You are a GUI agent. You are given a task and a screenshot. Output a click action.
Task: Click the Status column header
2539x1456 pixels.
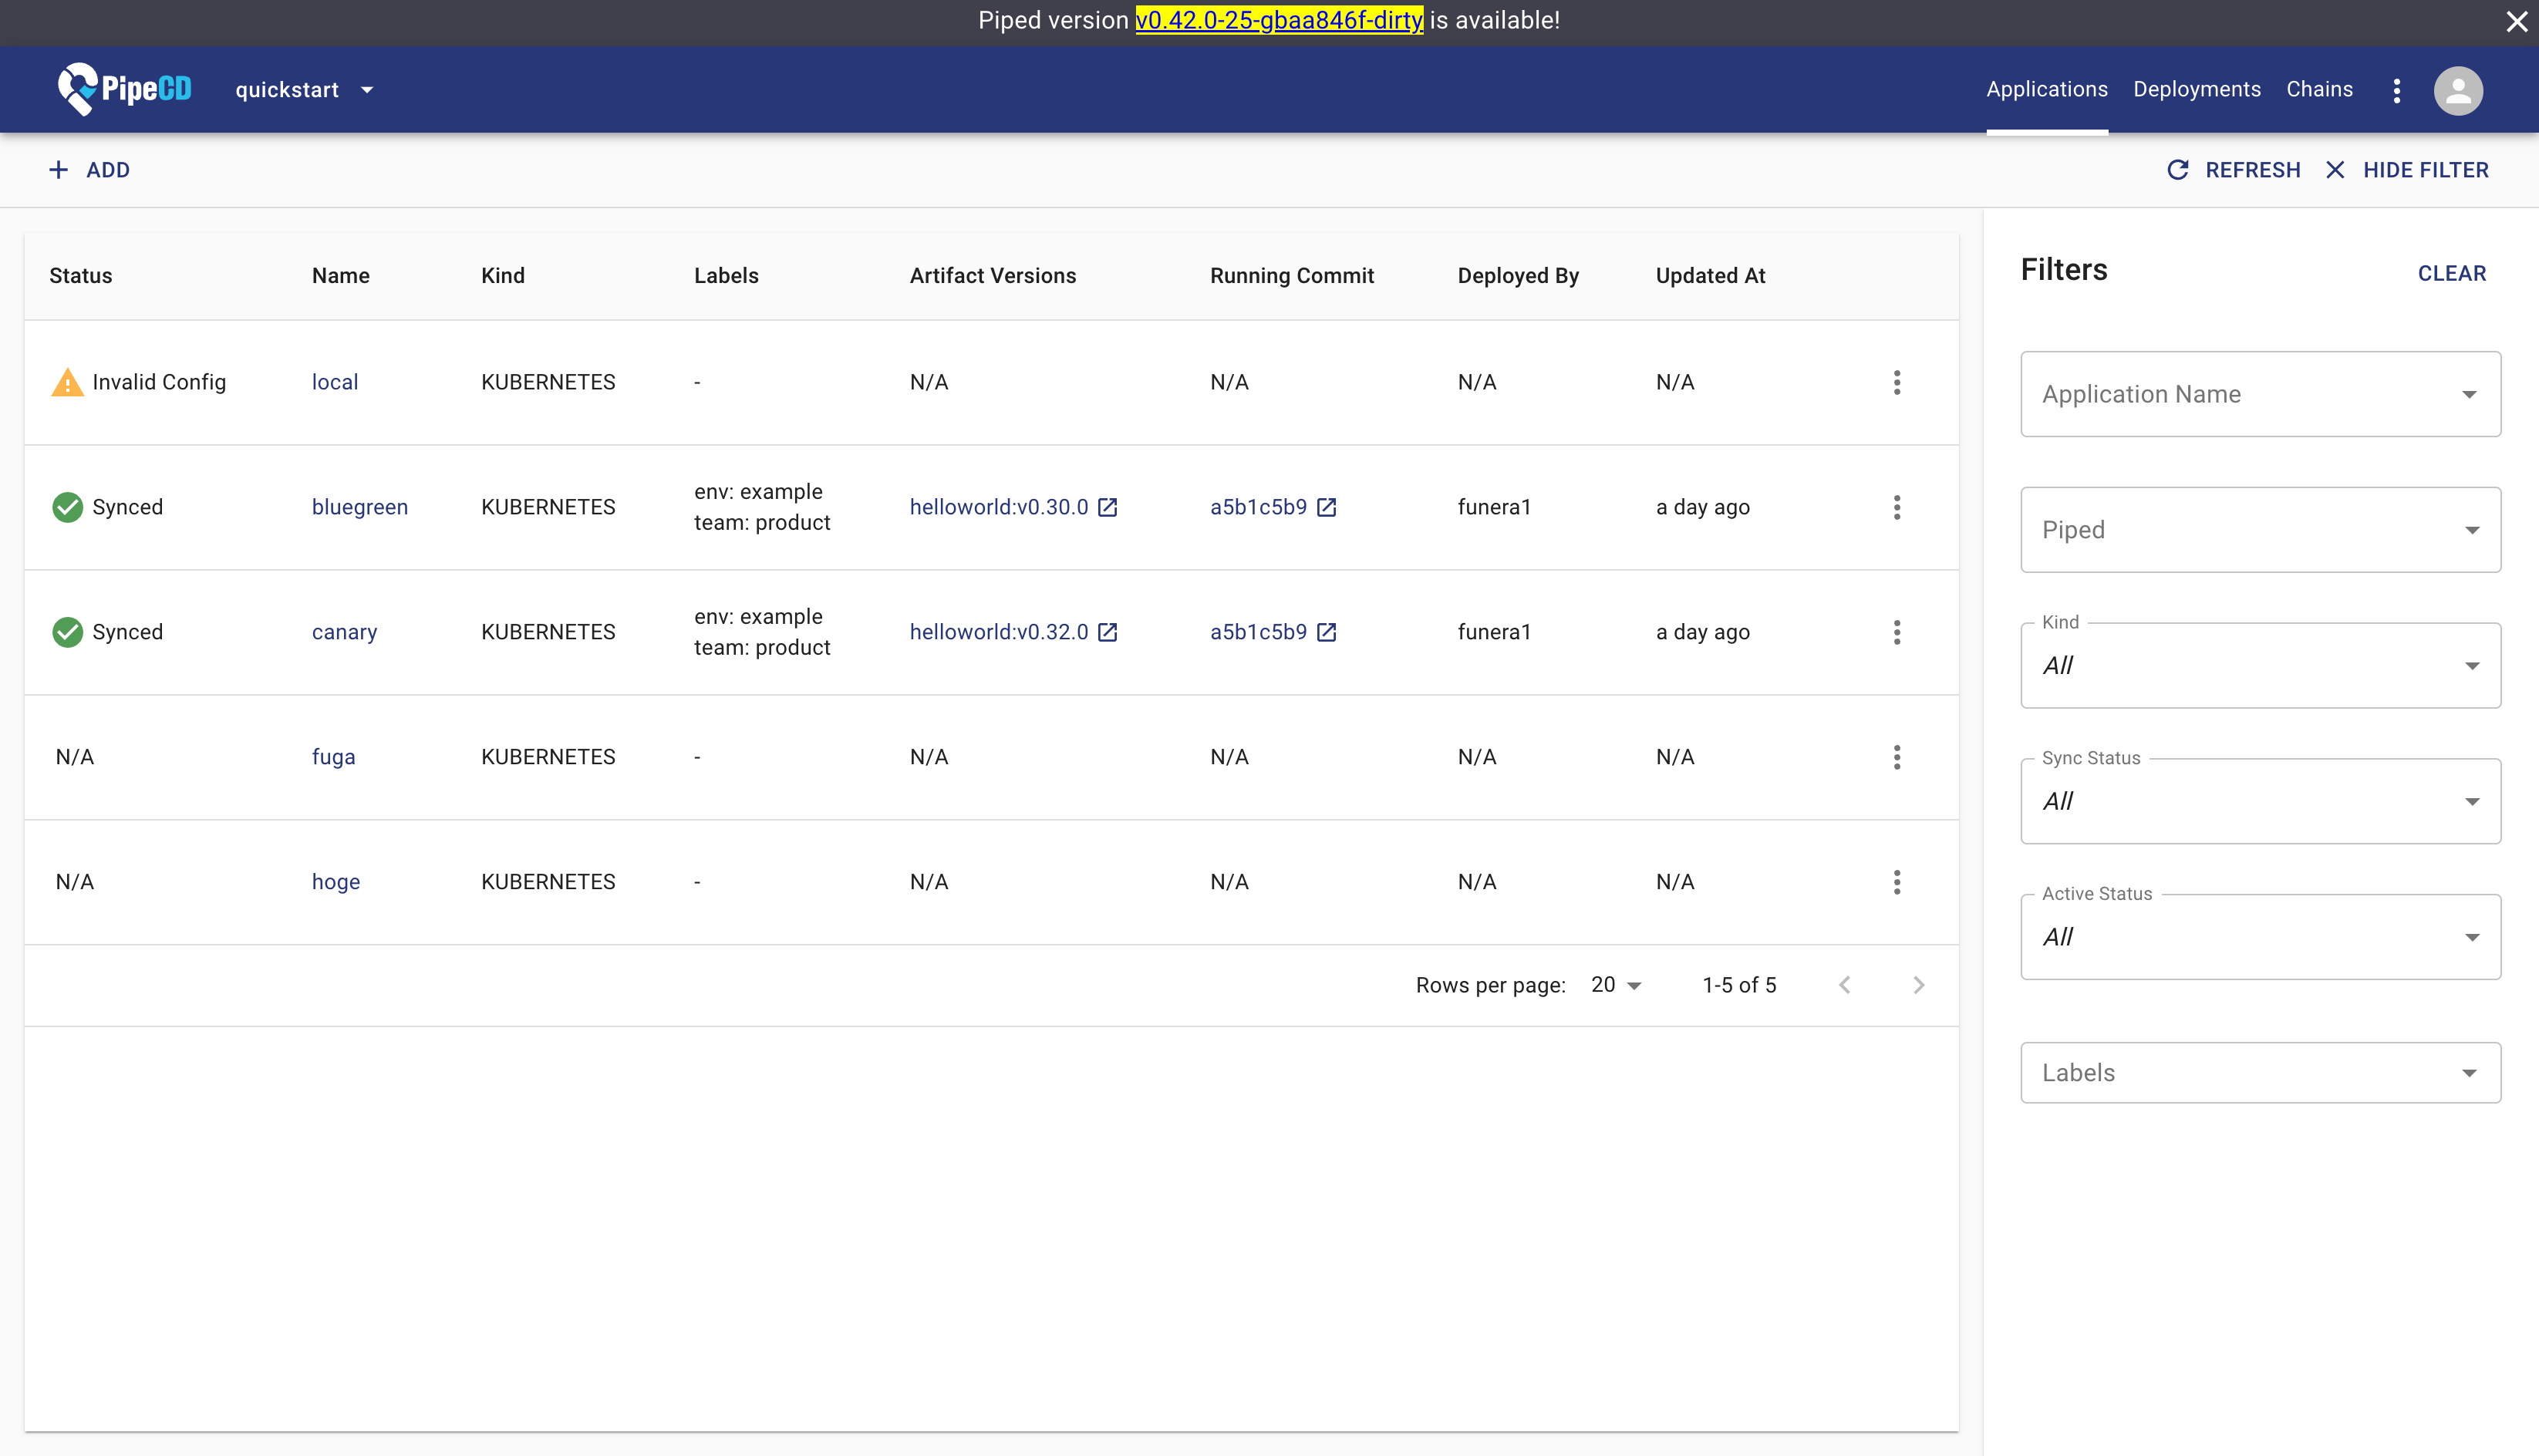pyautogui.click(x=81, y=276)
